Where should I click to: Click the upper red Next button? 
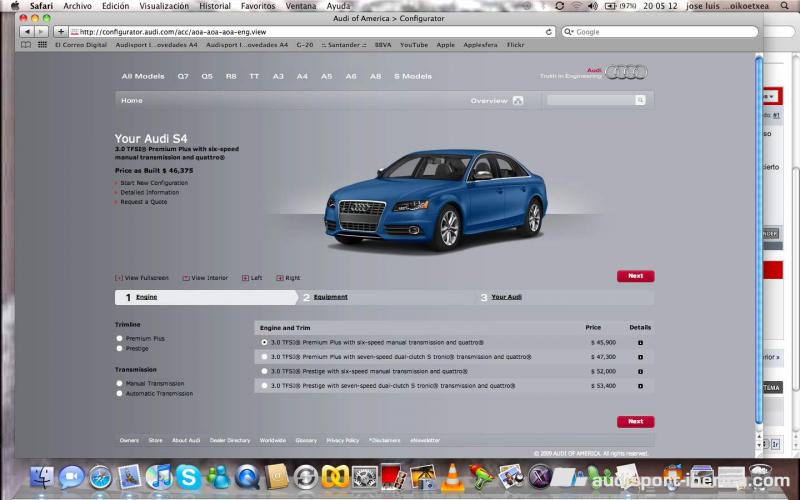[635, 276]
